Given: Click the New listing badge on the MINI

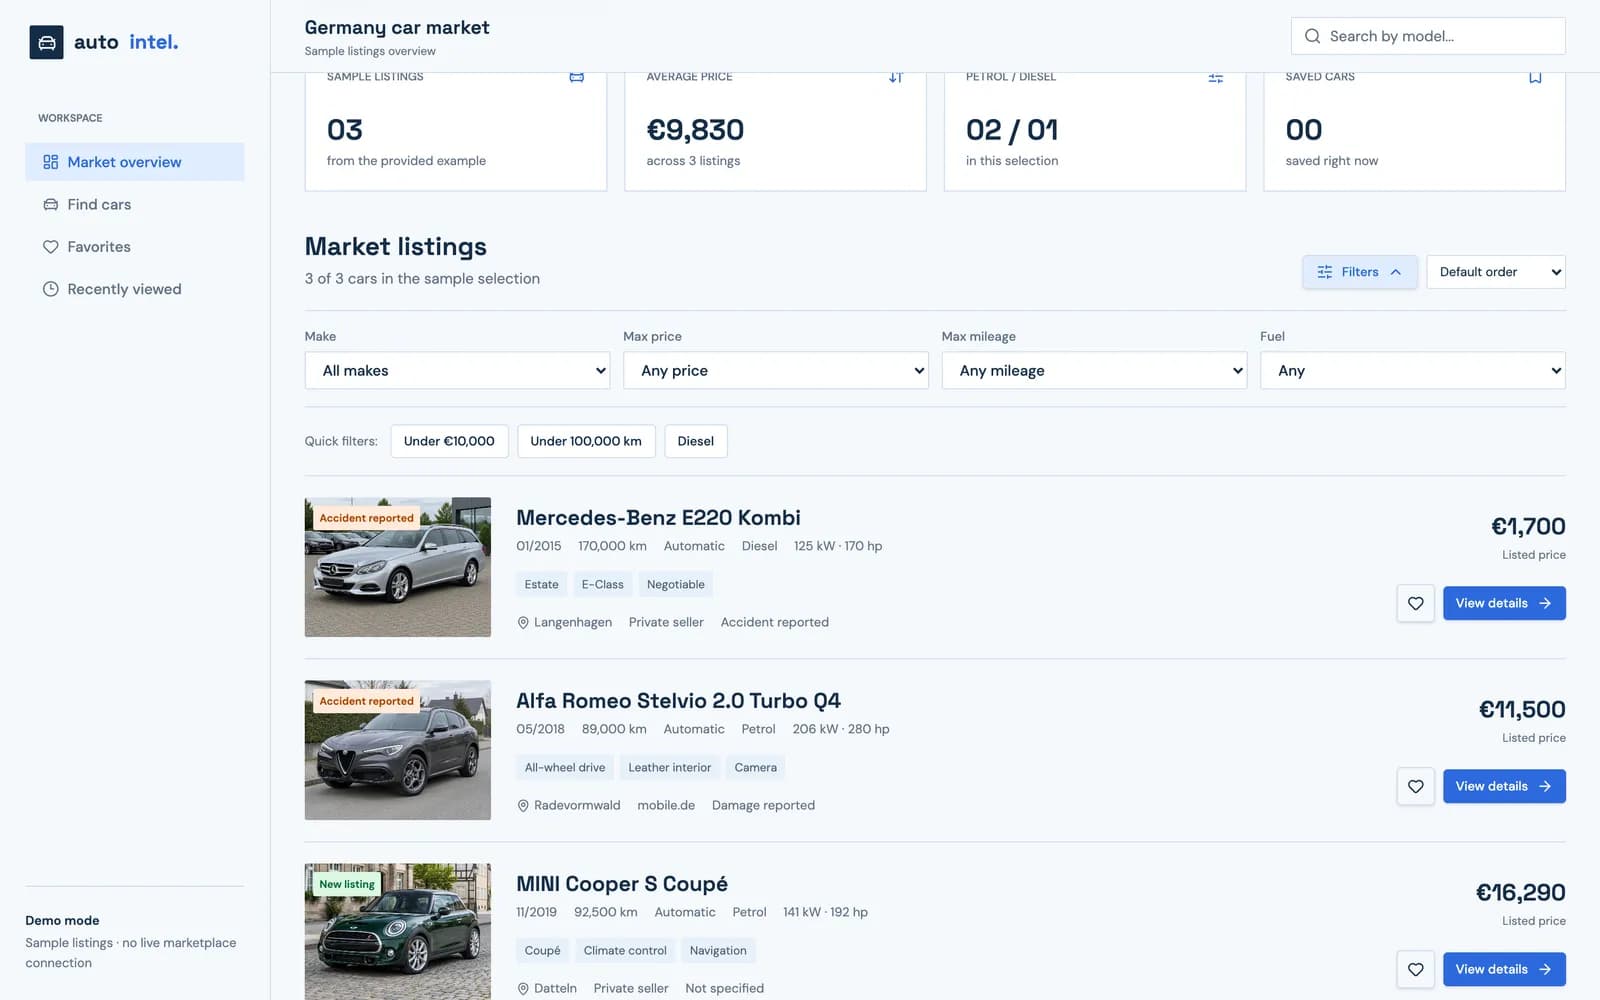Looking at the screenshot, I should tap(347, 884).
